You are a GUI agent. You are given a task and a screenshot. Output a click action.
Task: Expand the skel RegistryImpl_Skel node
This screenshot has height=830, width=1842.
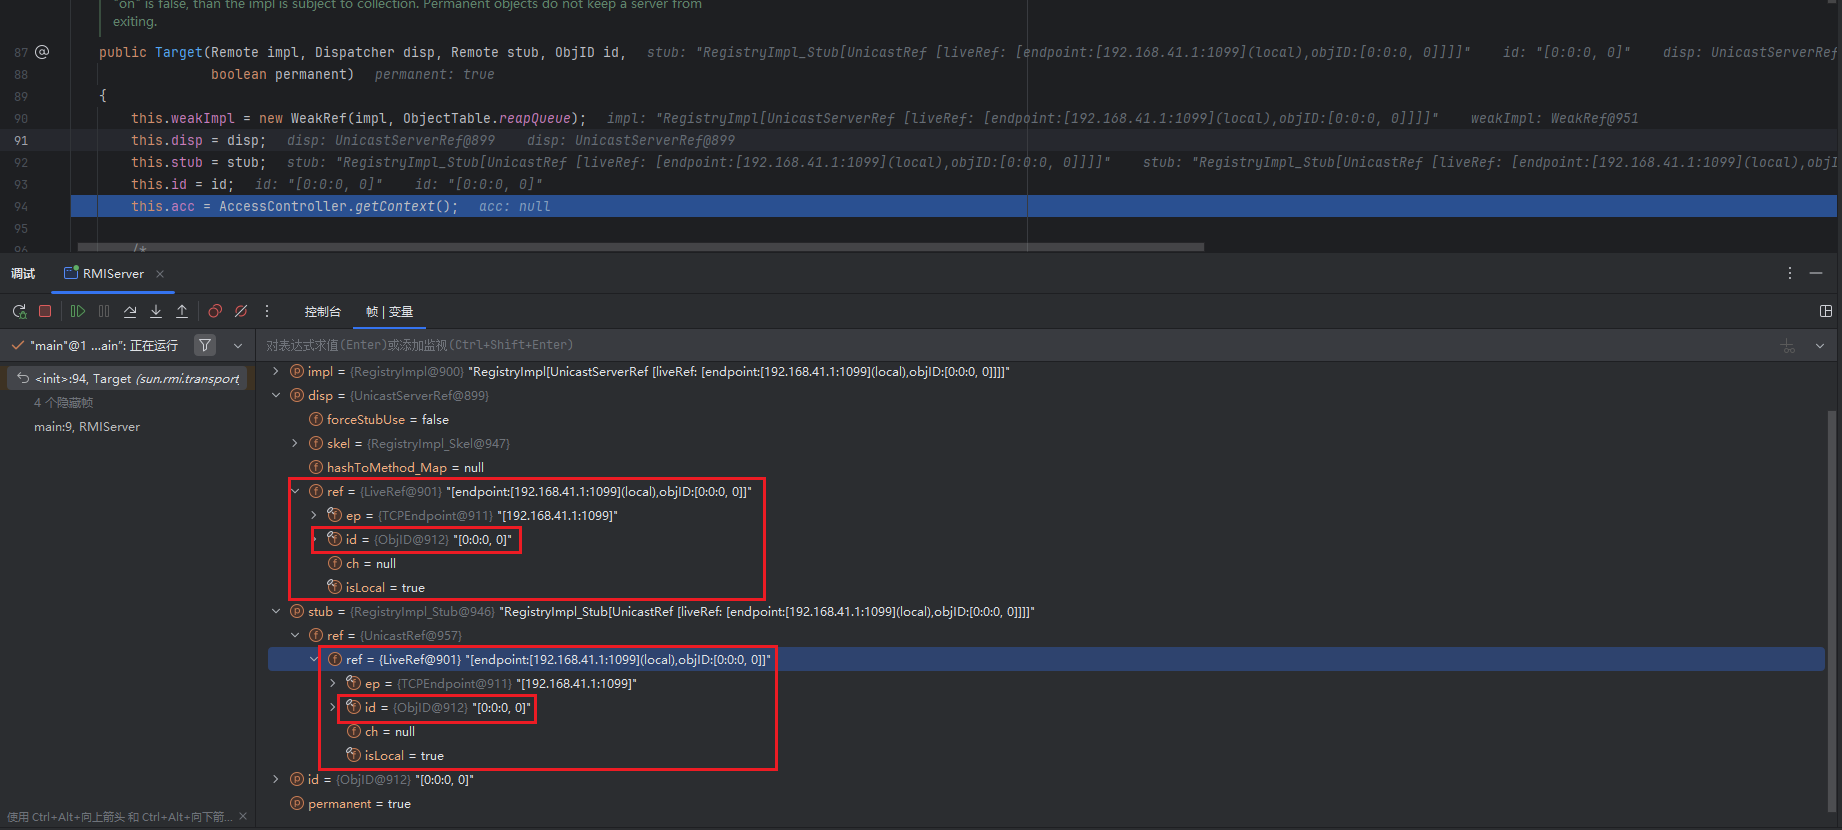tap(295, 443)
